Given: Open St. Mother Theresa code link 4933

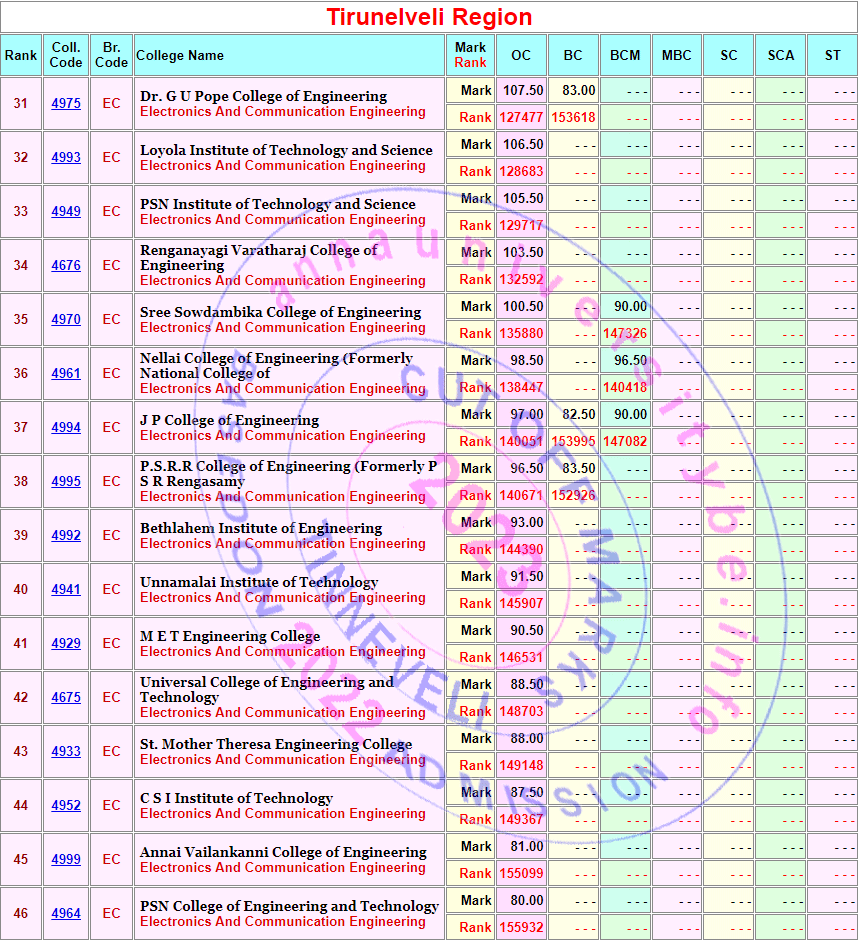Looking at the screenshot, I should click(66, 752).
